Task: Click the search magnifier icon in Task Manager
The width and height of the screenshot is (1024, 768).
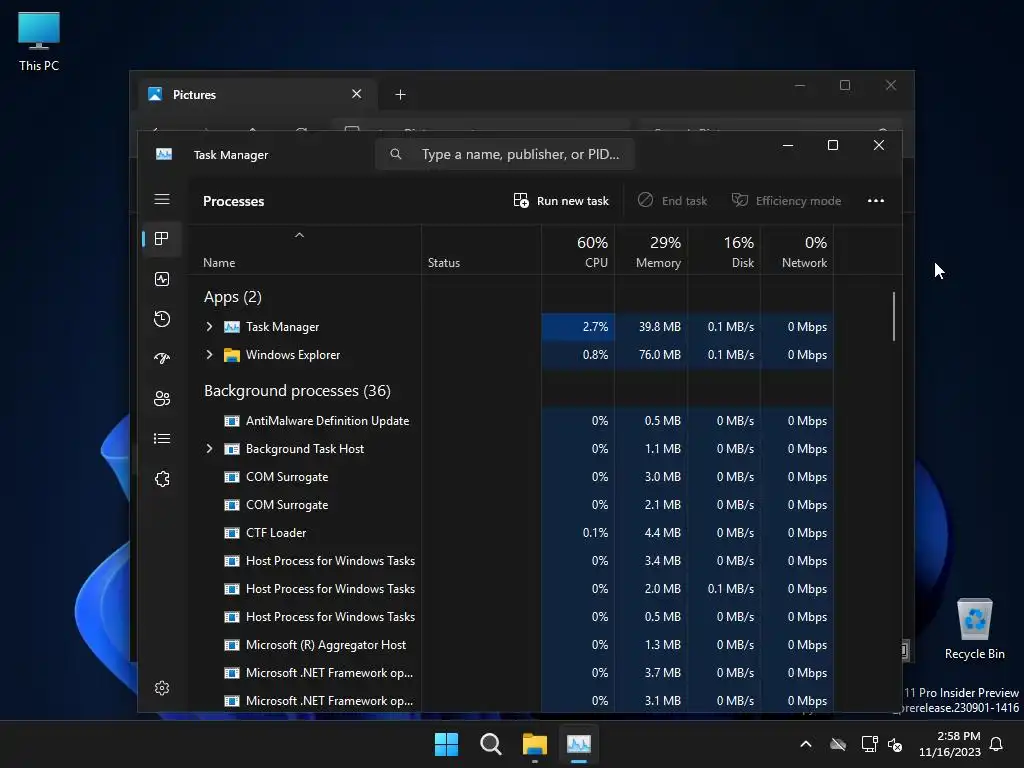Action: (x=396, y=154)
